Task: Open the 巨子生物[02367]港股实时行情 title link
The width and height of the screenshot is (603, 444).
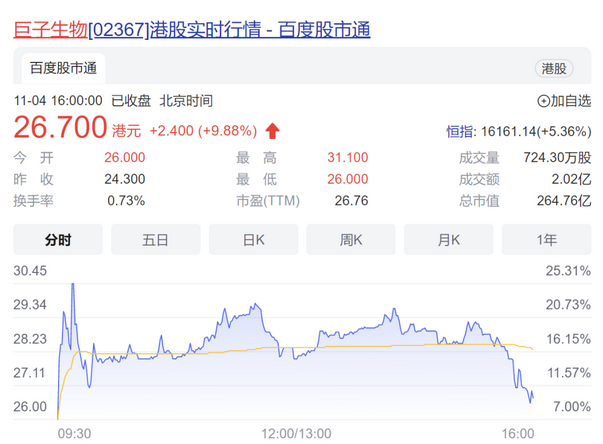Action: click(192, 30)
